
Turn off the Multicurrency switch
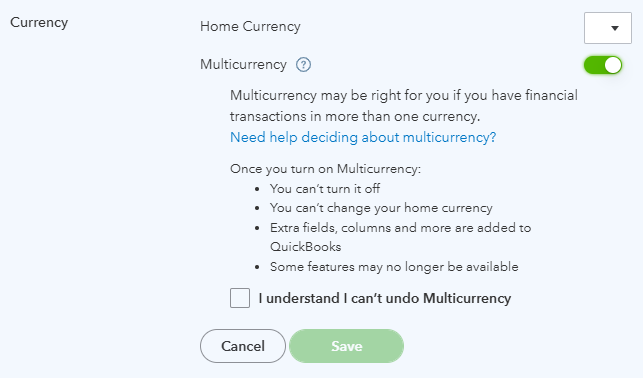(603, 65)
